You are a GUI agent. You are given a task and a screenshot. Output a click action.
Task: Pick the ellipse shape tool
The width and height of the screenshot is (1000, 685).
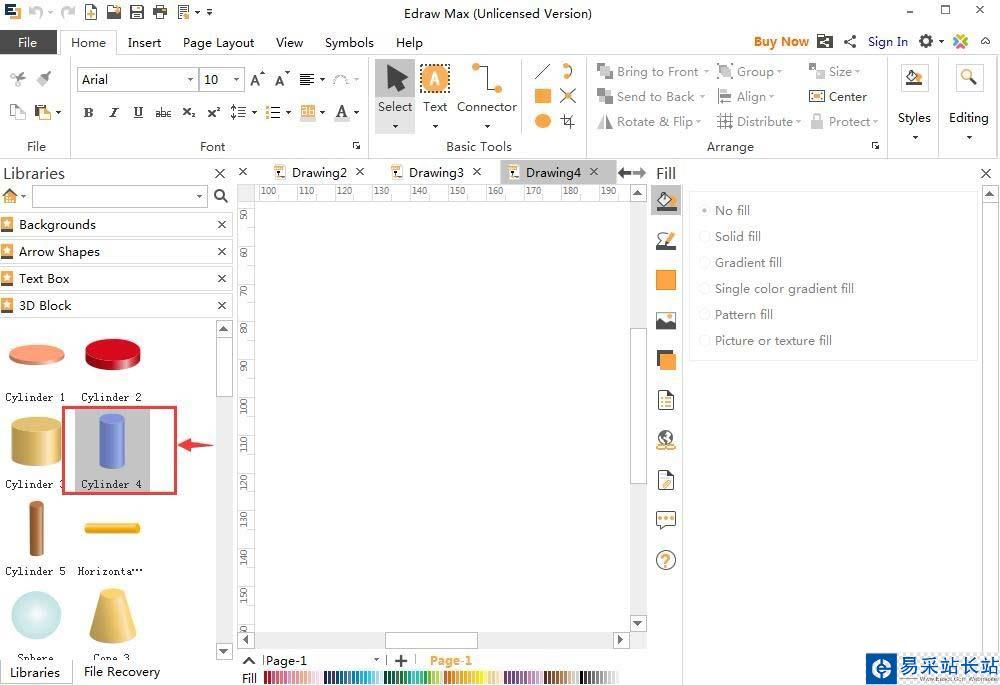pos(543,121)
